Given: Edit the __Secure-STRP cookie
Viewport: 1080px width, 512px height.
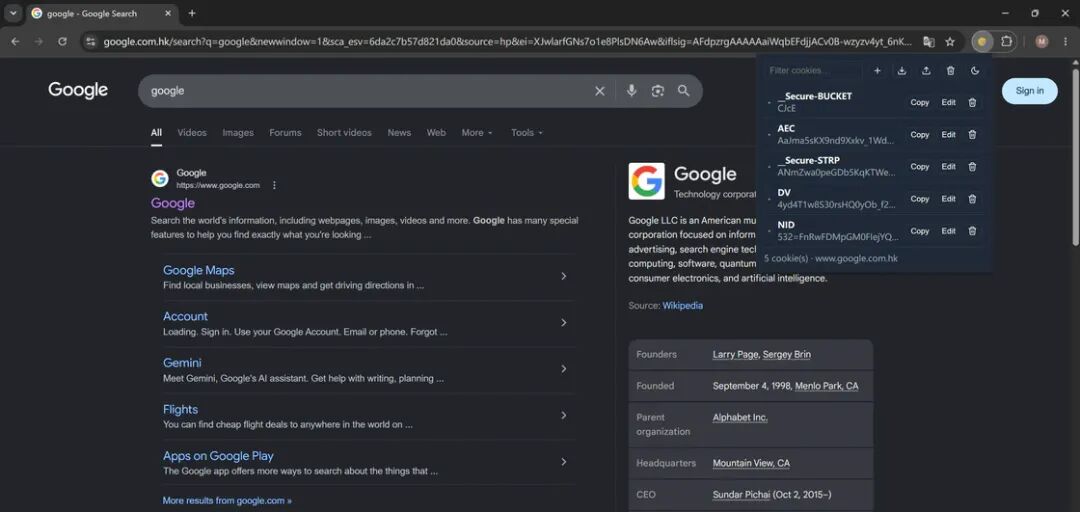Looking at the screenshot, I should click(948, 167).
